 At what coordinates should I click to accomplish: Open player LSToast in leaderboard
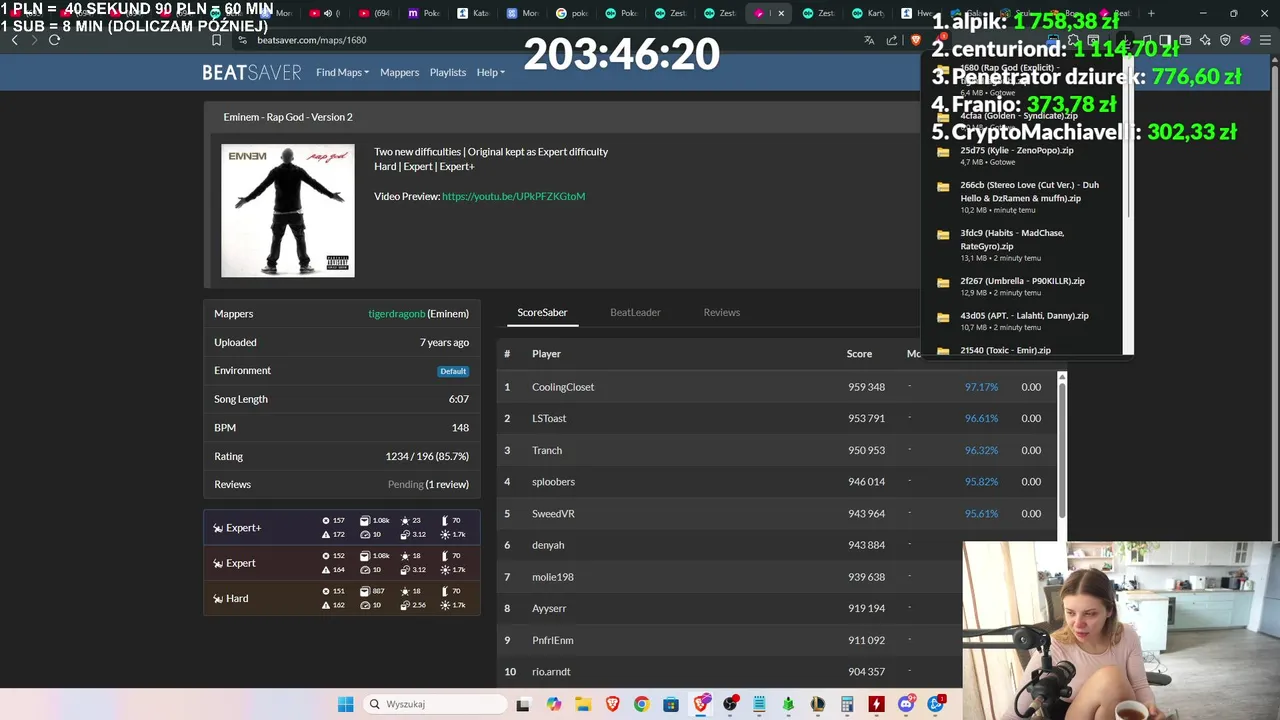click(x=549, y=418)
